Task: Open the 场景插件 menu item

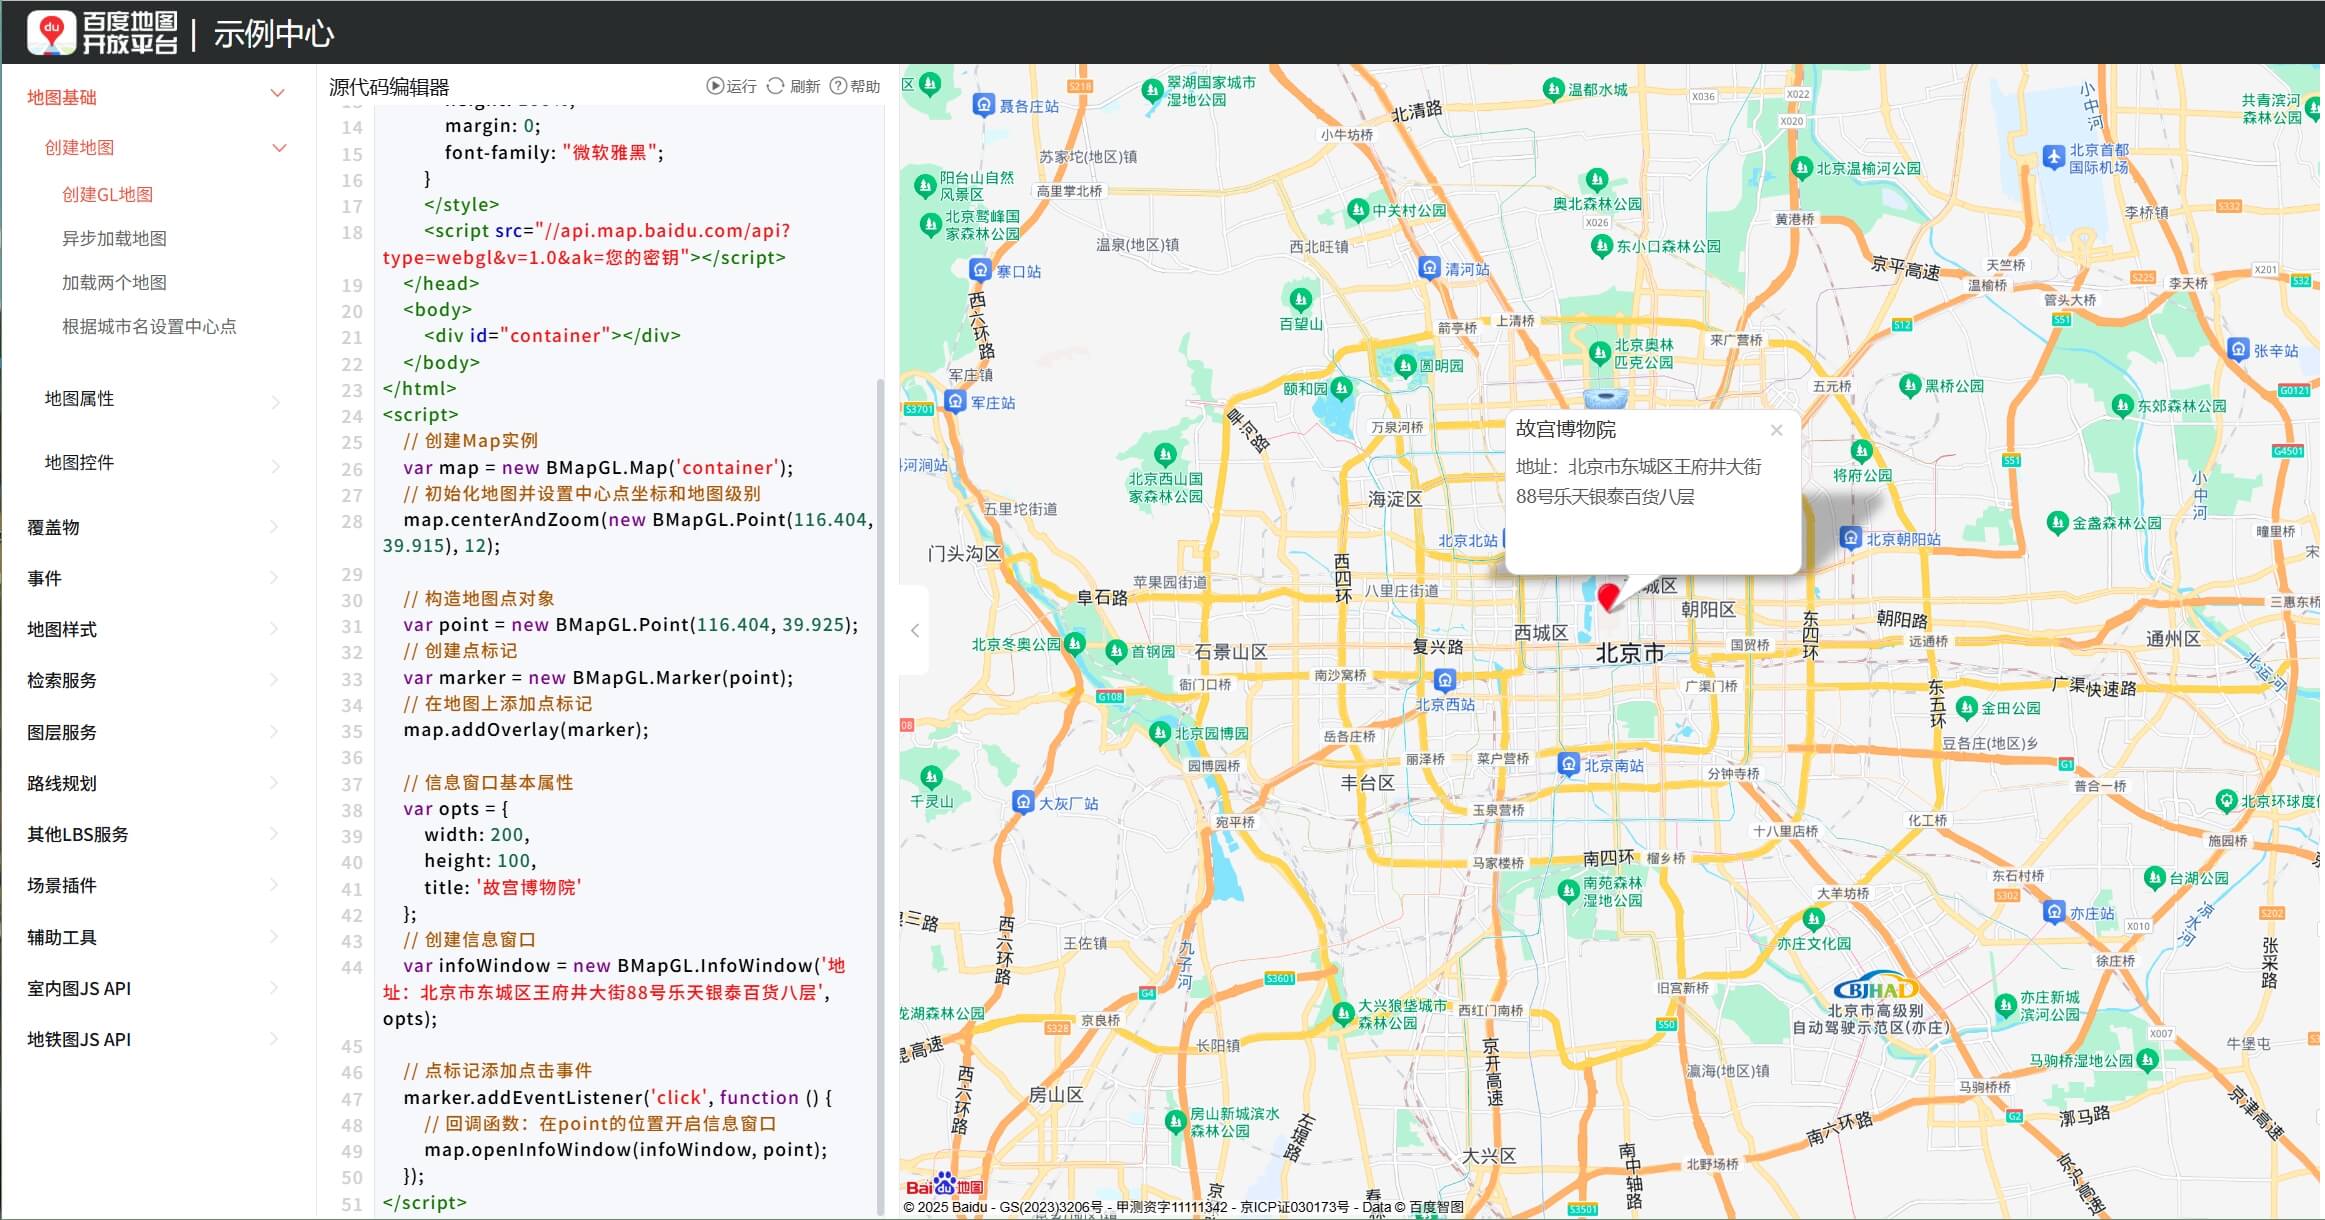Action: [62, 886]
